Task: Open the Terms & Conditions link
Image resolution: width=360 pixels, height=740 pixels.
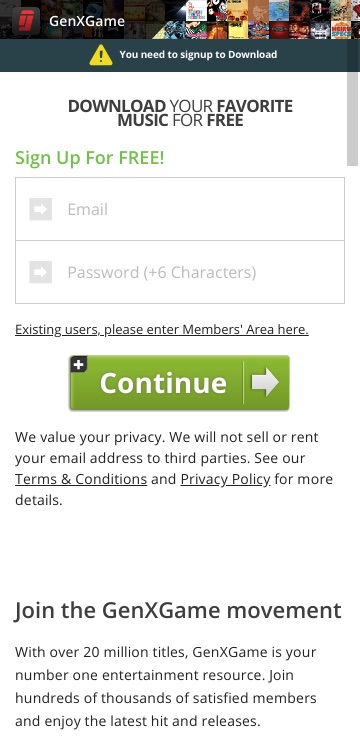Action: point(81,479)
